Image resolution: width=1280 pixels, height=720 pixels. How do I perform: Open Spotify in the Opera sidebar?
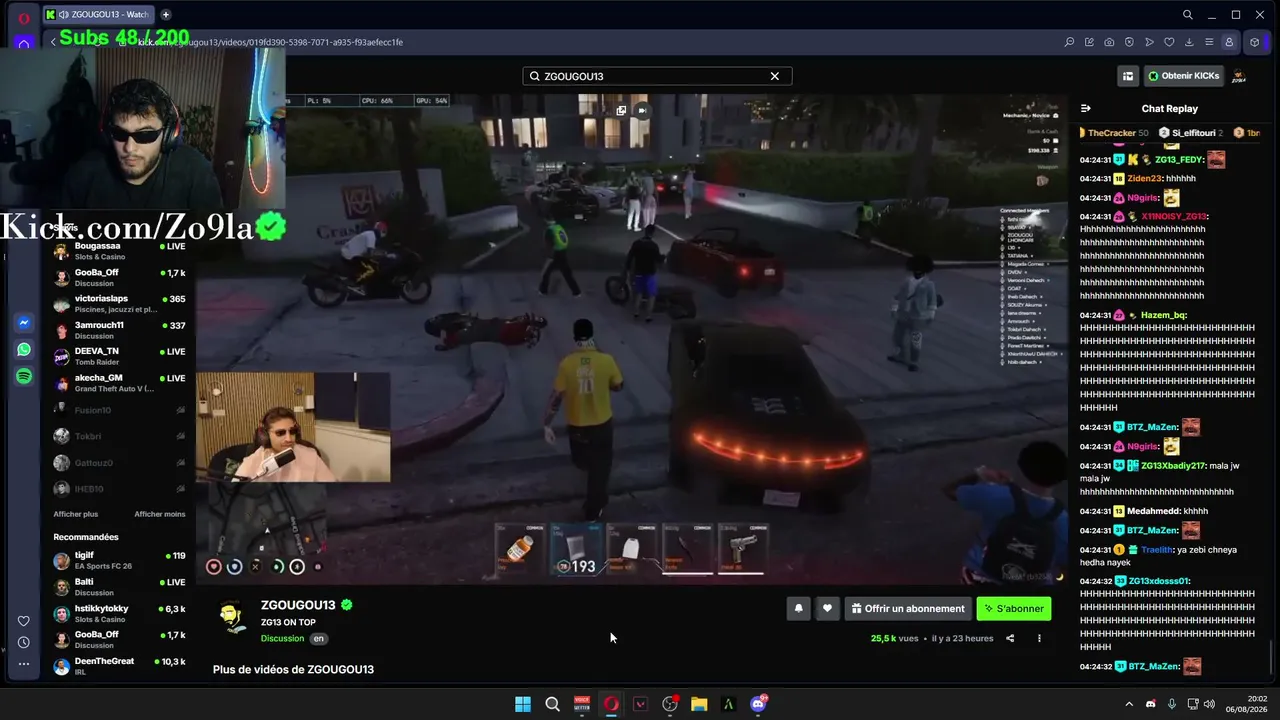24,376
